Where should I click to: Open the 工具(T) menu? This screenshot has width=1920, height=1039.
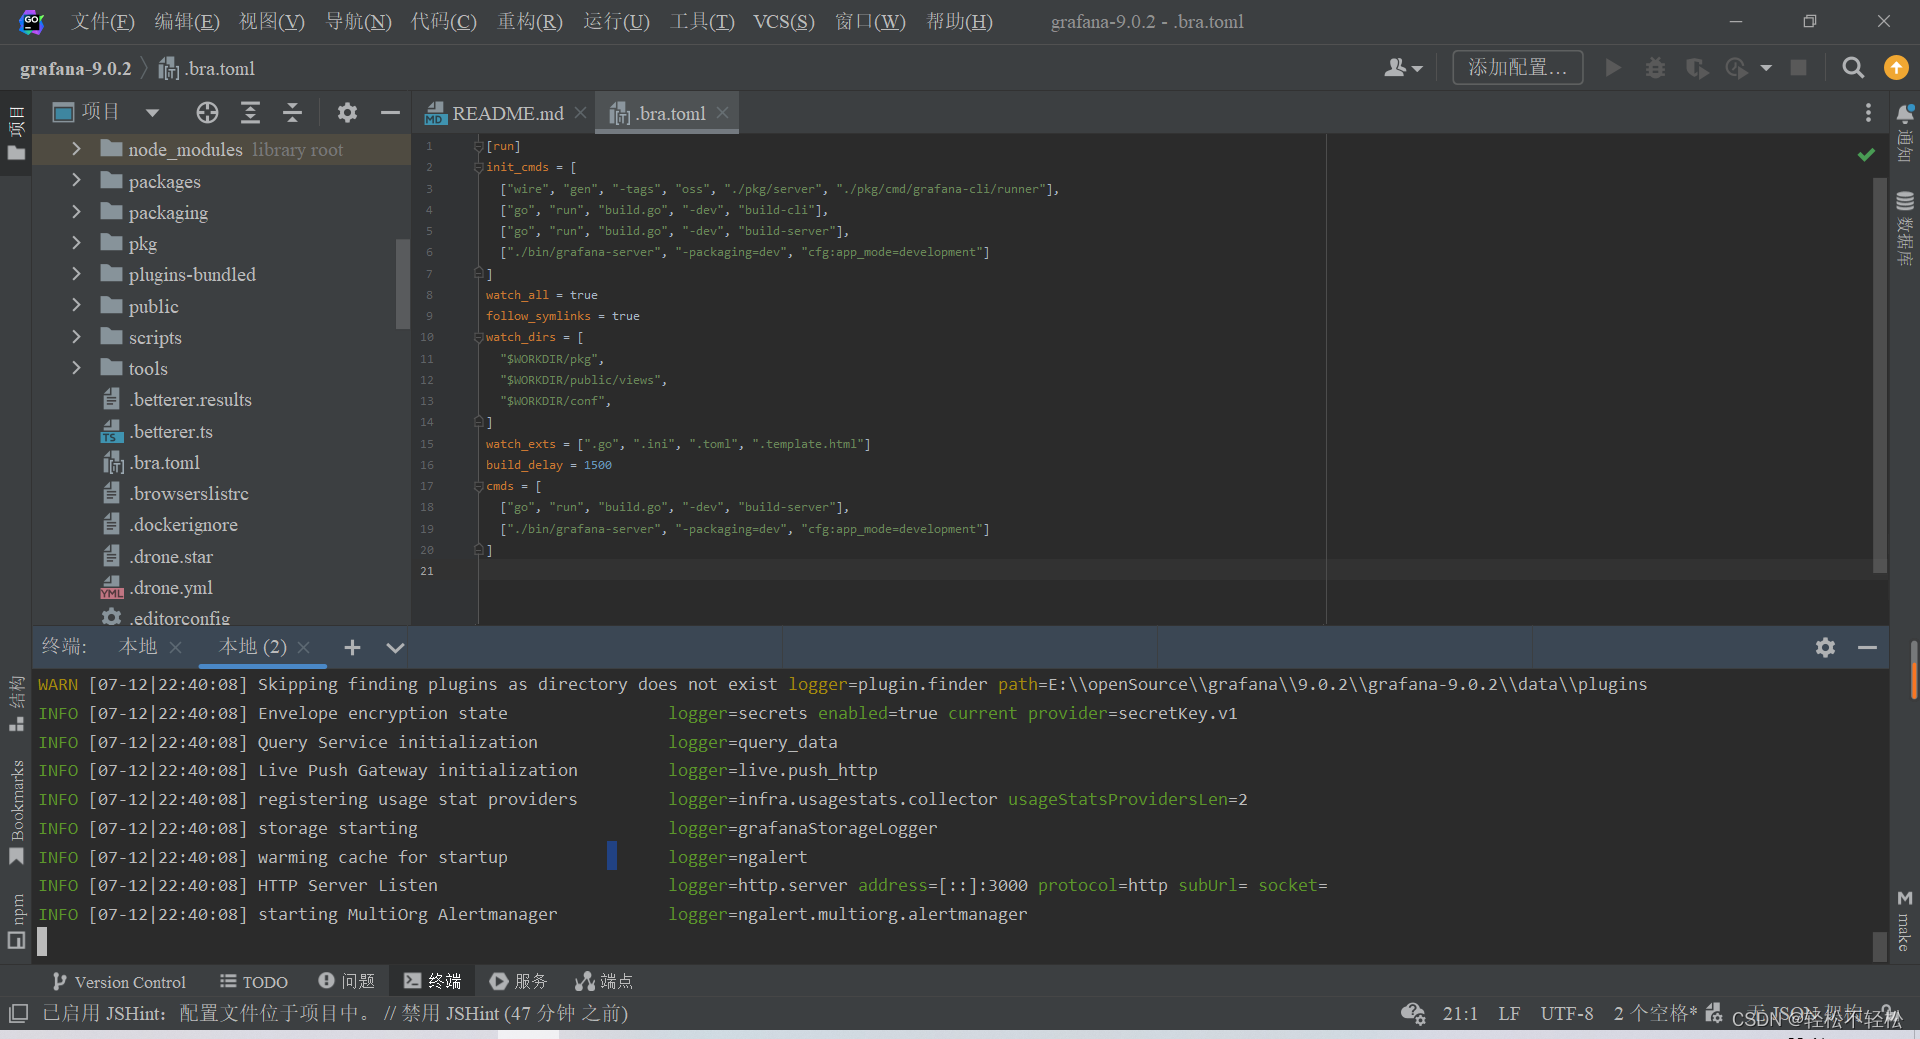702,22
